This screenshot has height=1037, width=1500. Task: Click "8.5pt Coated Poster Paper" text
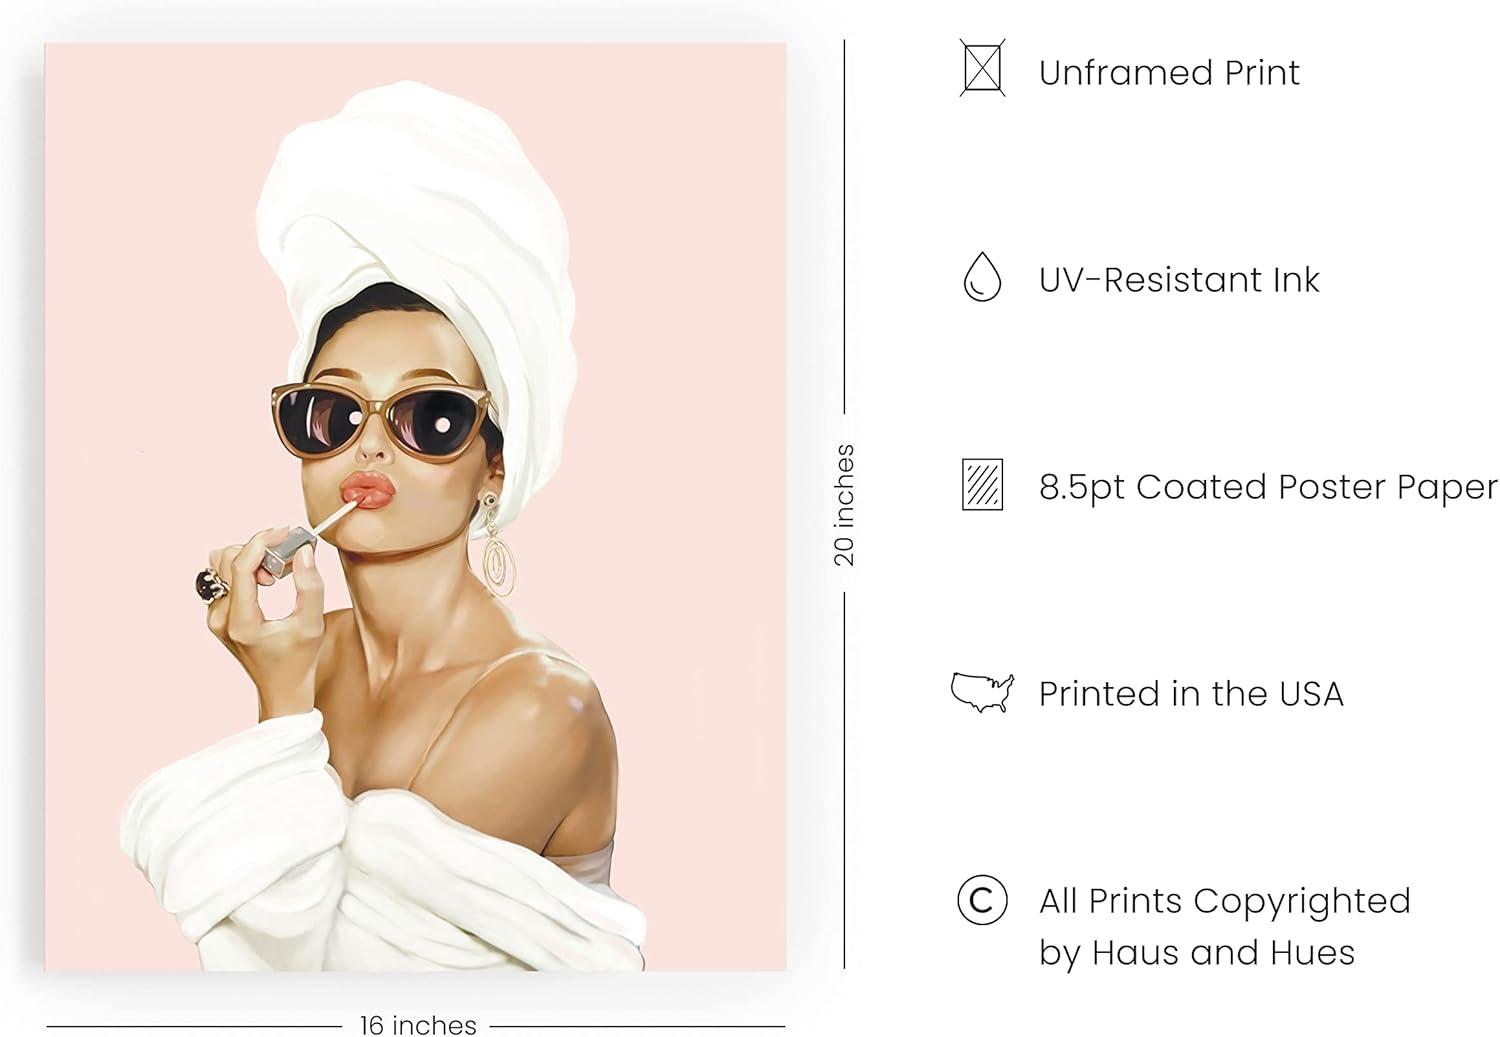[1268, 487]
